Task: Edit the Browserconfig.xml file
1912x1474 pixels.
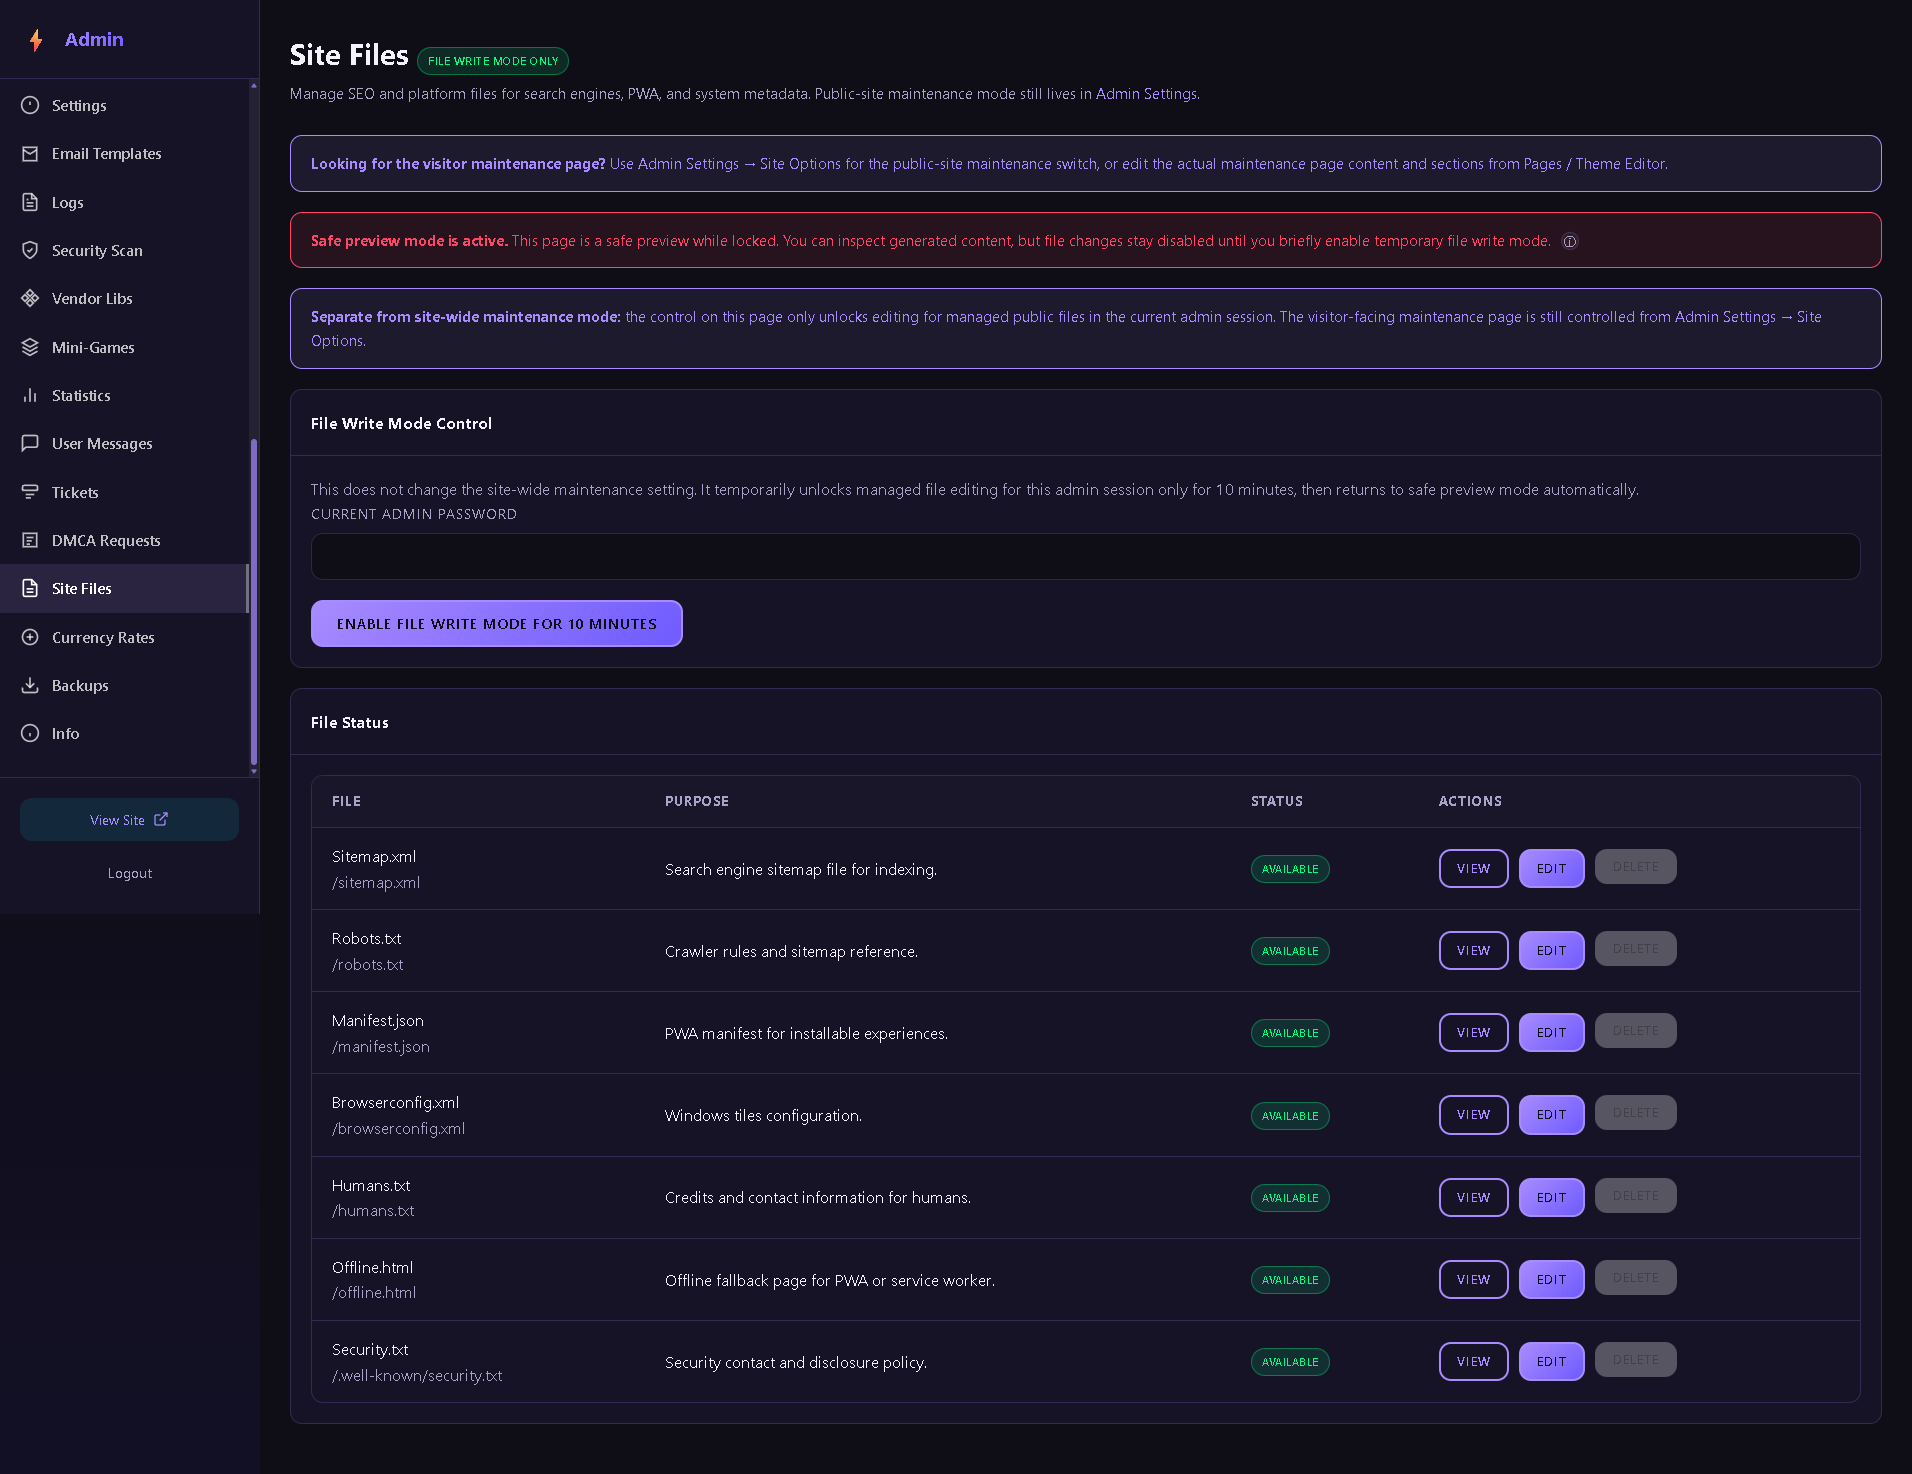Action: 1551,1115
